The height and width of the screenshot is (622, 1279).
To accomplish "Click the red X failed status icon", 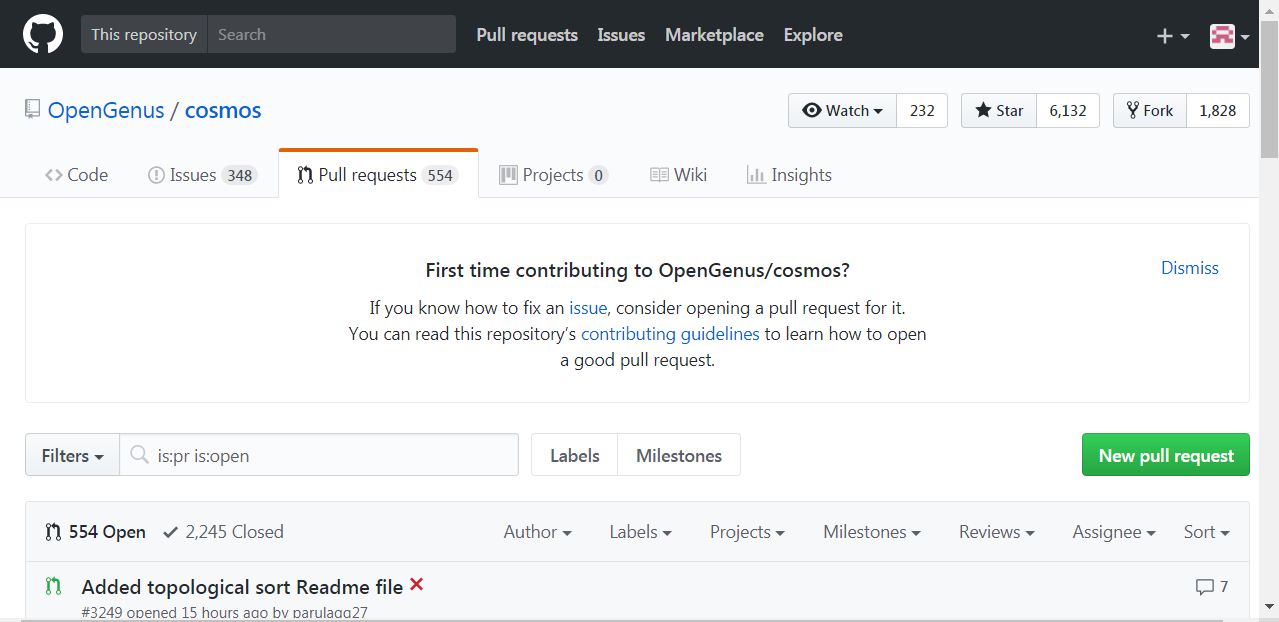I will click(x=416, y=585).
